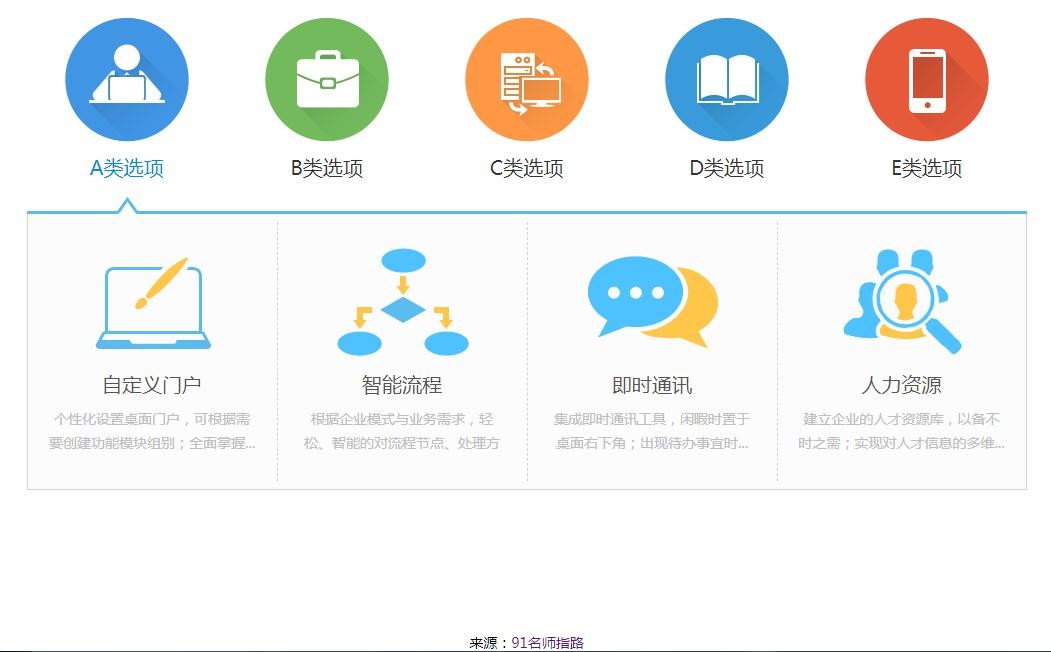The image size is (1051, 652).
Task: Click the 即时通讯 heading
Action: pyautogui.click(x=652, y=385)
